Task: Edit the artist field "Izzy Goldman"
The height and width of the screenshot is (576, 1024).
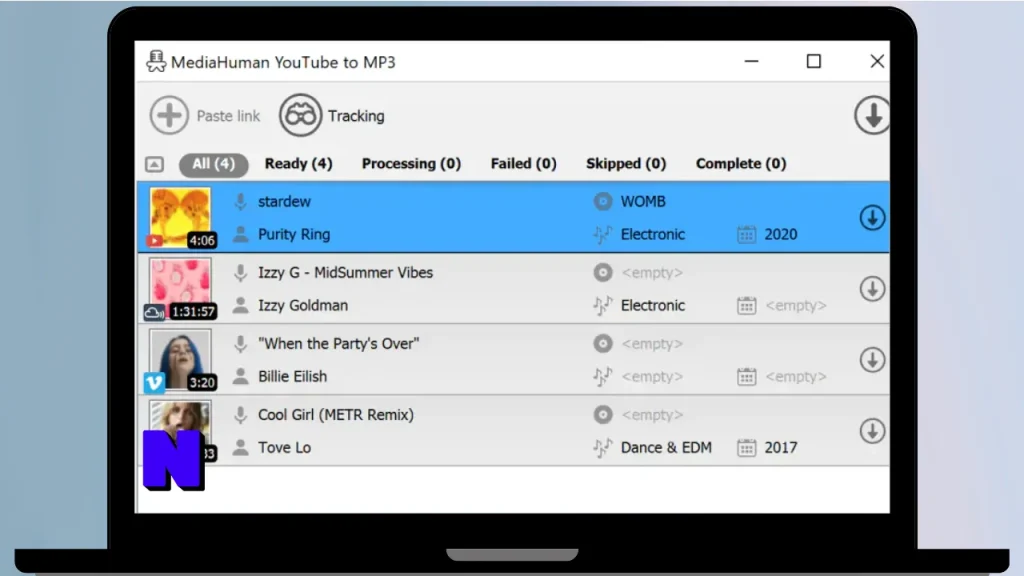Action: click(x=303, y=306)
